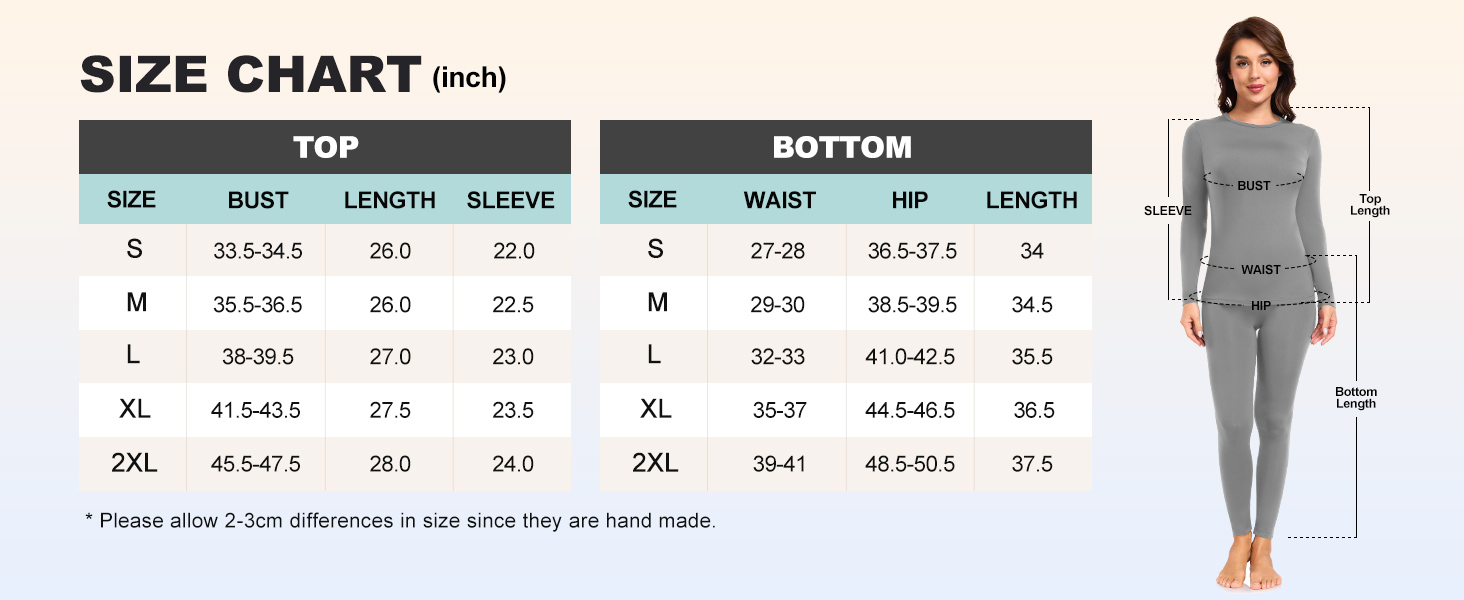Select the BUST column header
Image resolution: width=1464 pixels, height=600 pixels.
257,200
